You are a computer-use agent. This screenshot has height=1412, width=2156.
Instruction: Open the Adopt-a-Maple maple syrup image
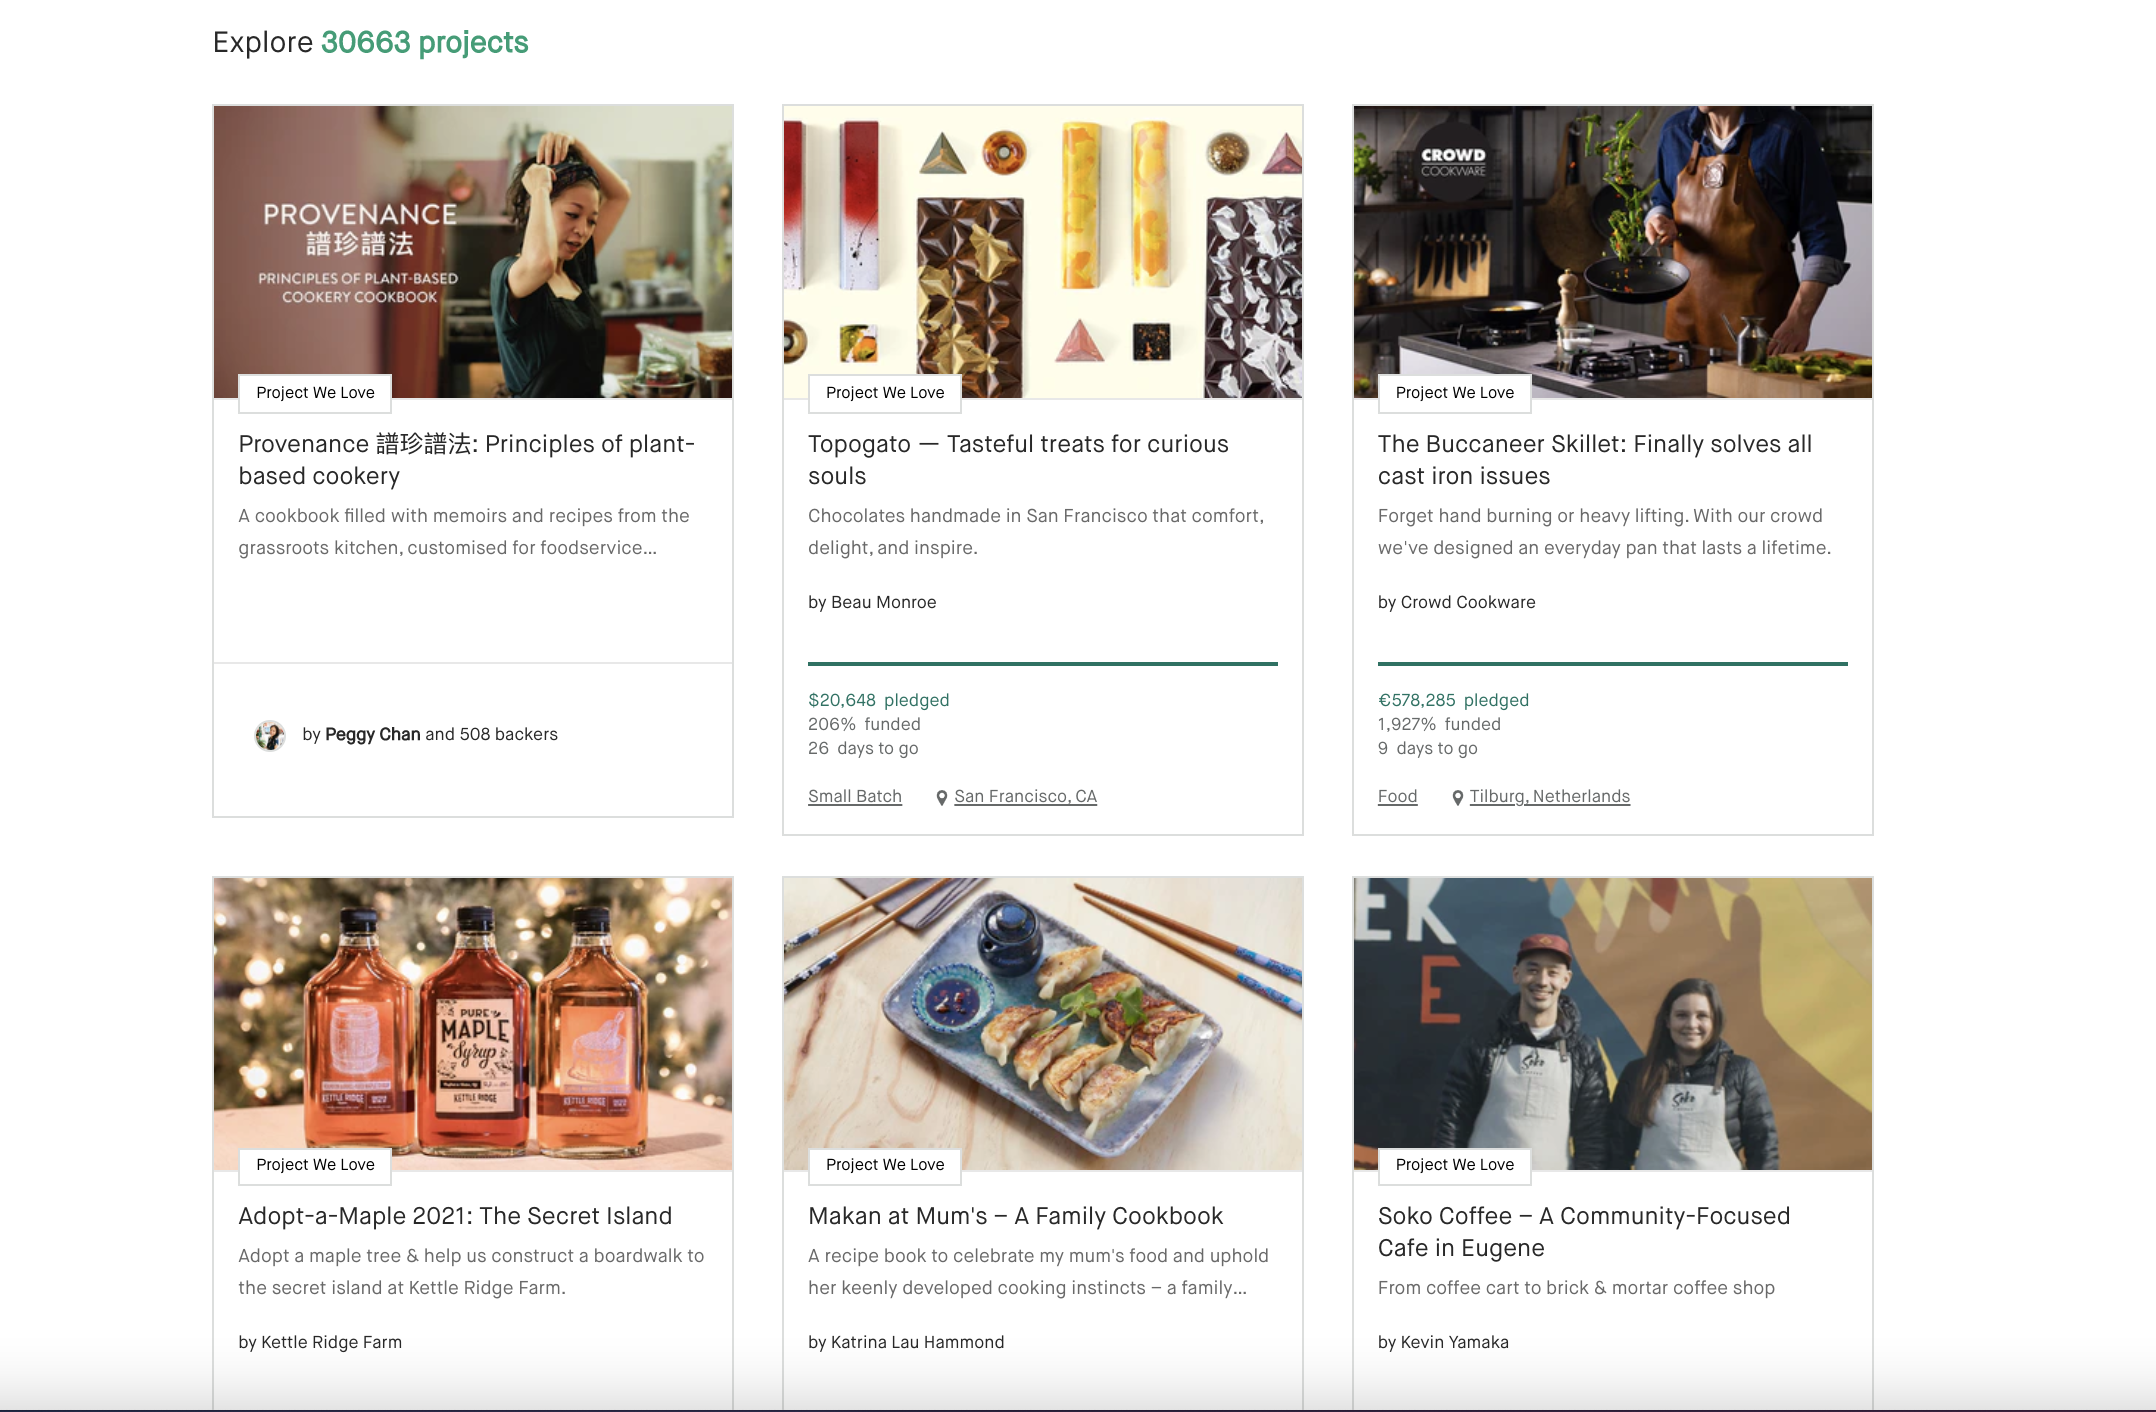pyautogui.click(x=473, y=1024)
